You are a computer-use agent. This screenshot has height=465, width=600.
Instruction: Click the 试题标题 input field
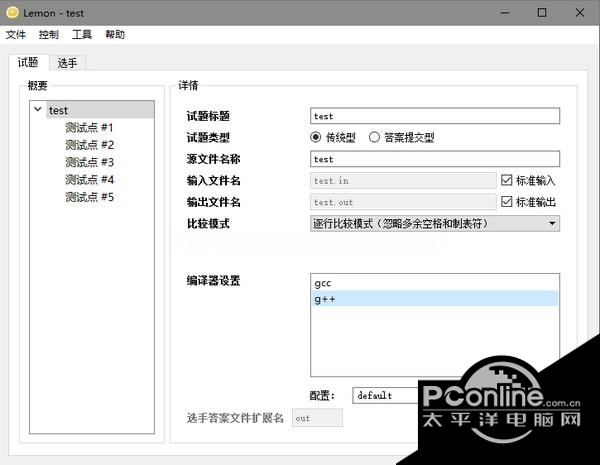pyautogui.click(x=435, y=116)
